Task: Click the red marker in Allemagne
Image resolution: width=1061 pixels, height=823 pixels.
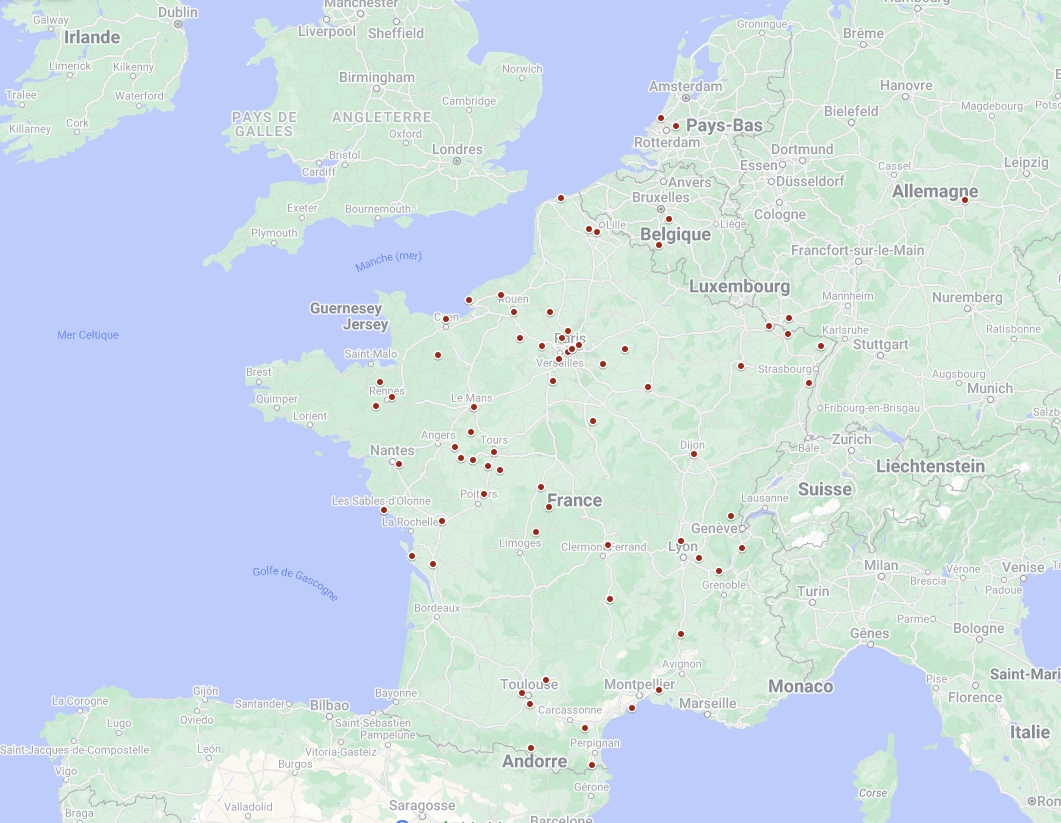Action: coord(965,200)
